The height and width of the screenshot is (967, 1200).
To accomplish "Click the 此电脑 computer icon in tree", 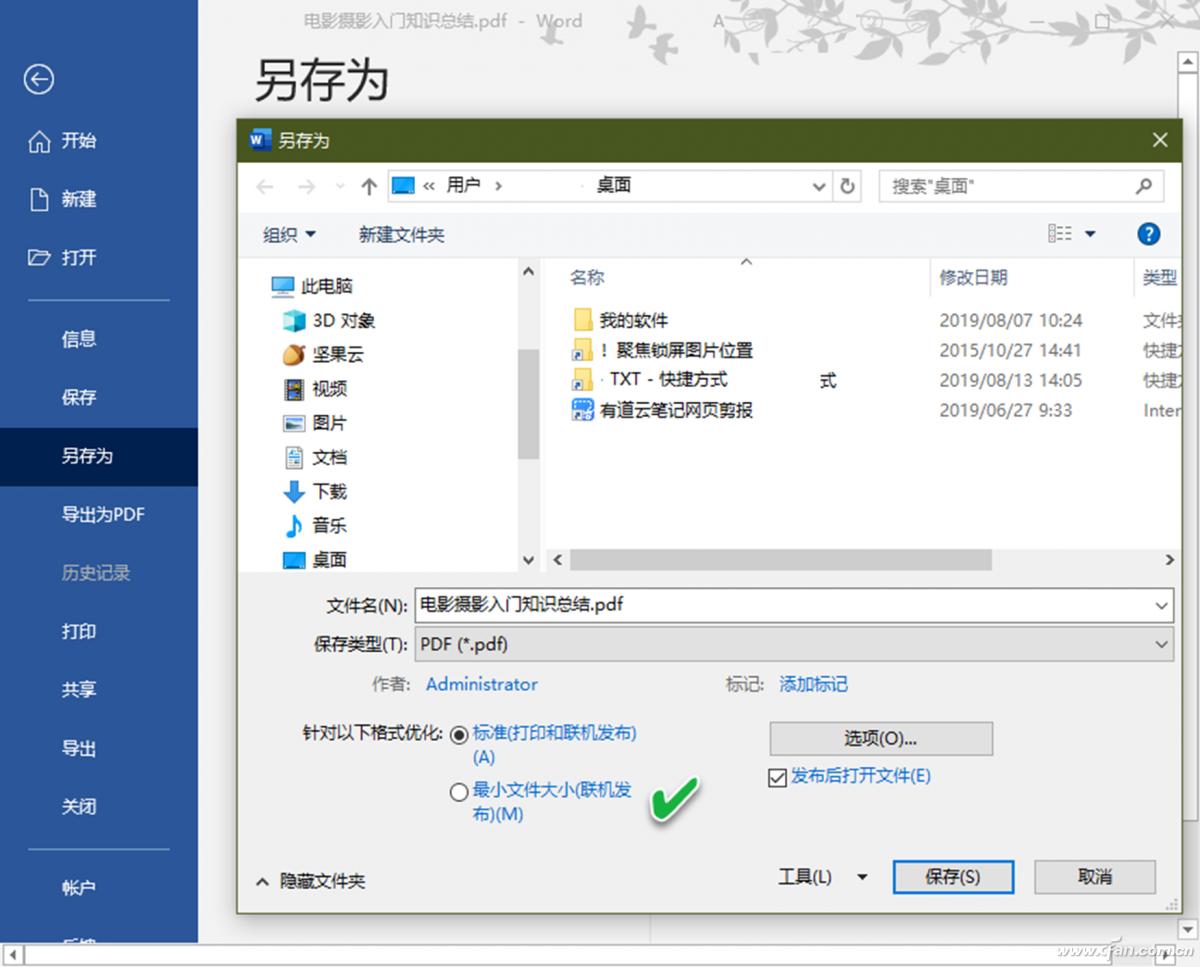I will [284, 287].
